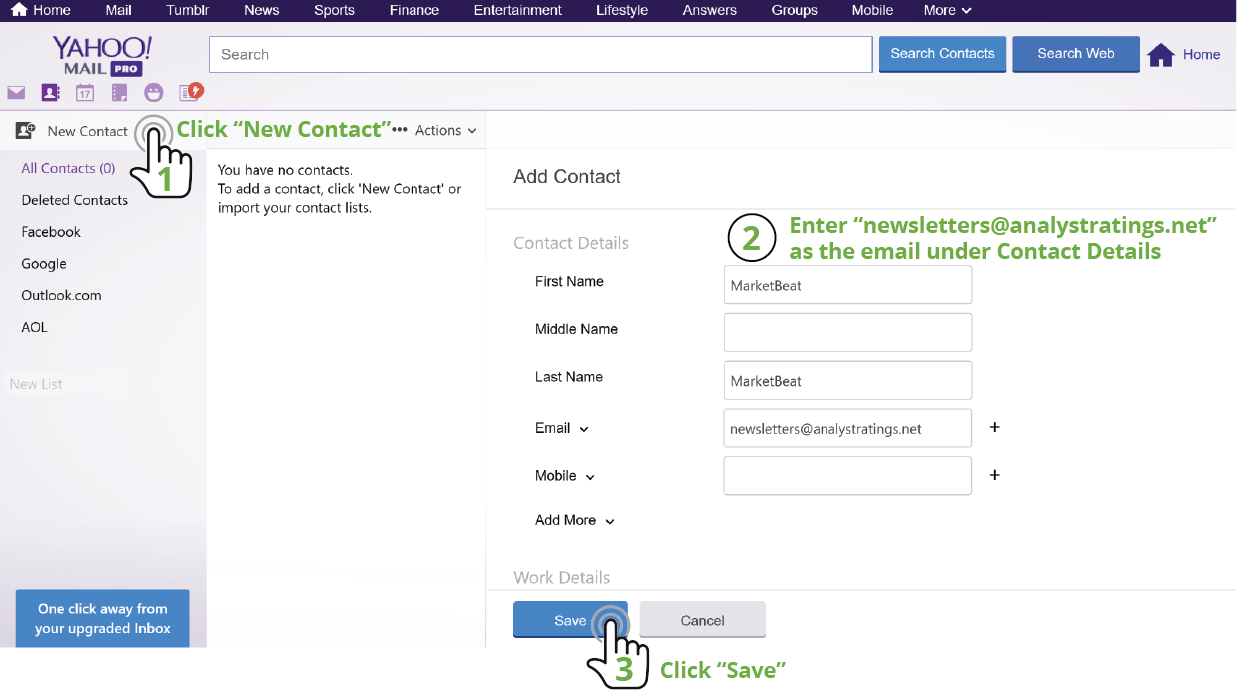Open the Notepad icon
The image size is (1237, 694).
(119, 93)
